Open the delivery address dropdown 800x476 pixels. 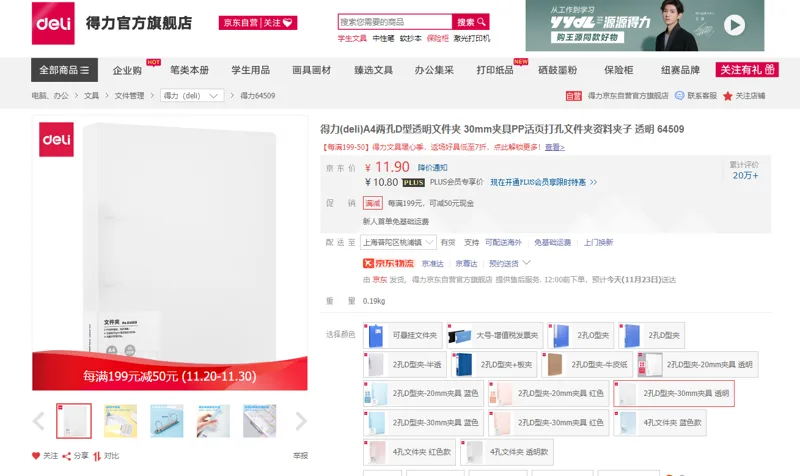click(398, 242)
